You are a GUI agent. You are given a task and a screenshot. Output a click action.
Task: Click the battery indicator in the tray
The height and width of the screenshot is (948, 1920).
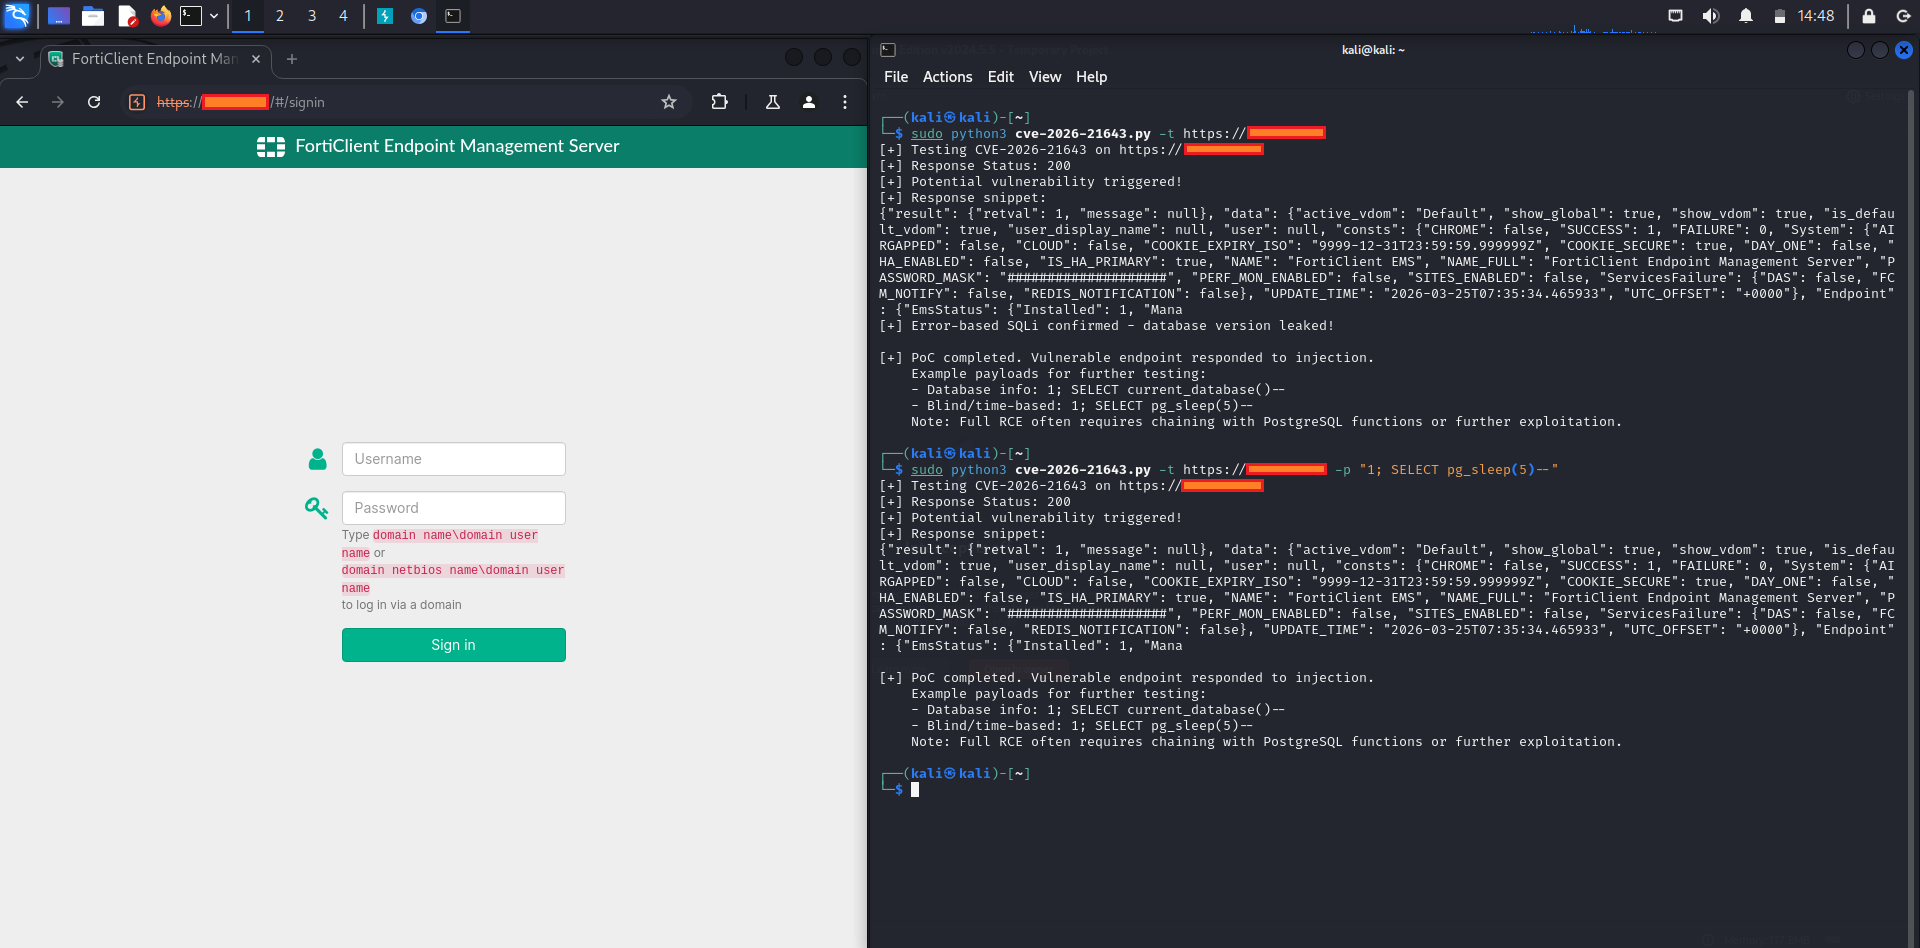point(1780,15)
